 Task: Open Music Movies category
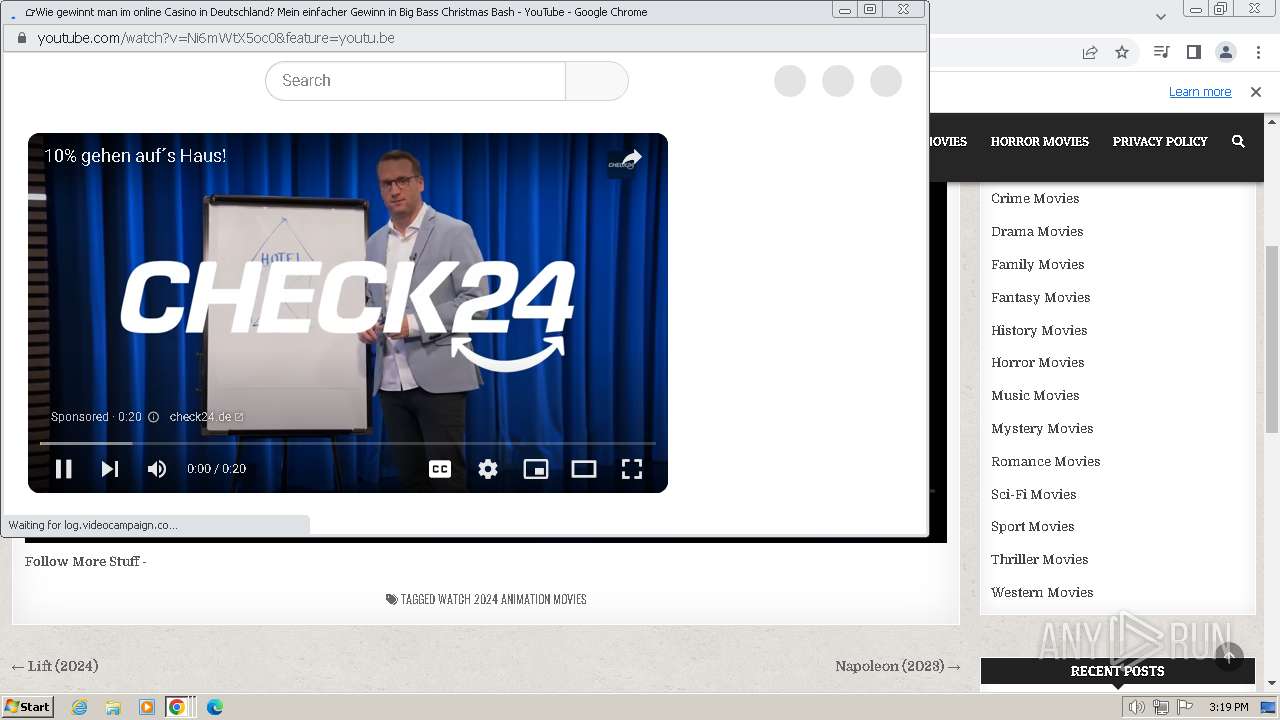coord(1035,396)
